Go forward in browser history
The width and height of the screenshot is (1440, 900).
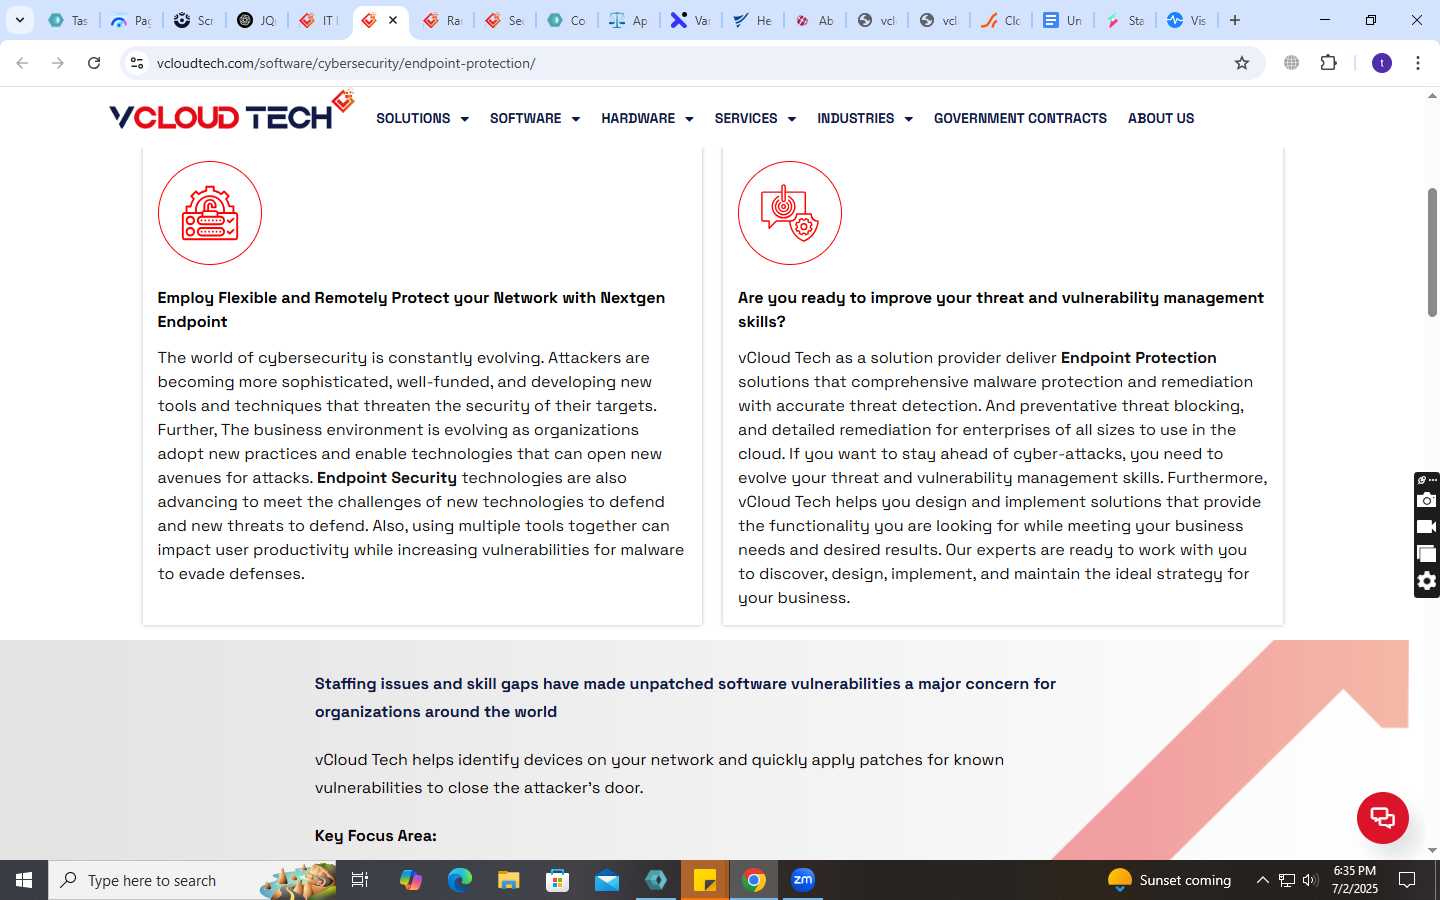58,63
